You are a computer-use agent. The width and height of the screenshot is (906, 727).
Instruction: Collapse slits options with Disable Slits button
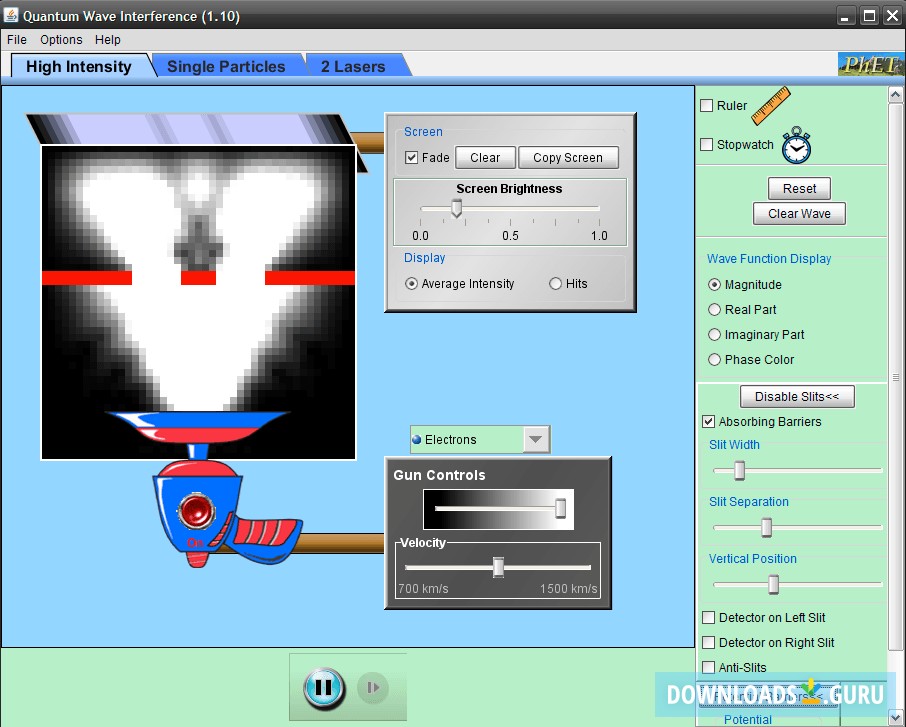point(796,397)
